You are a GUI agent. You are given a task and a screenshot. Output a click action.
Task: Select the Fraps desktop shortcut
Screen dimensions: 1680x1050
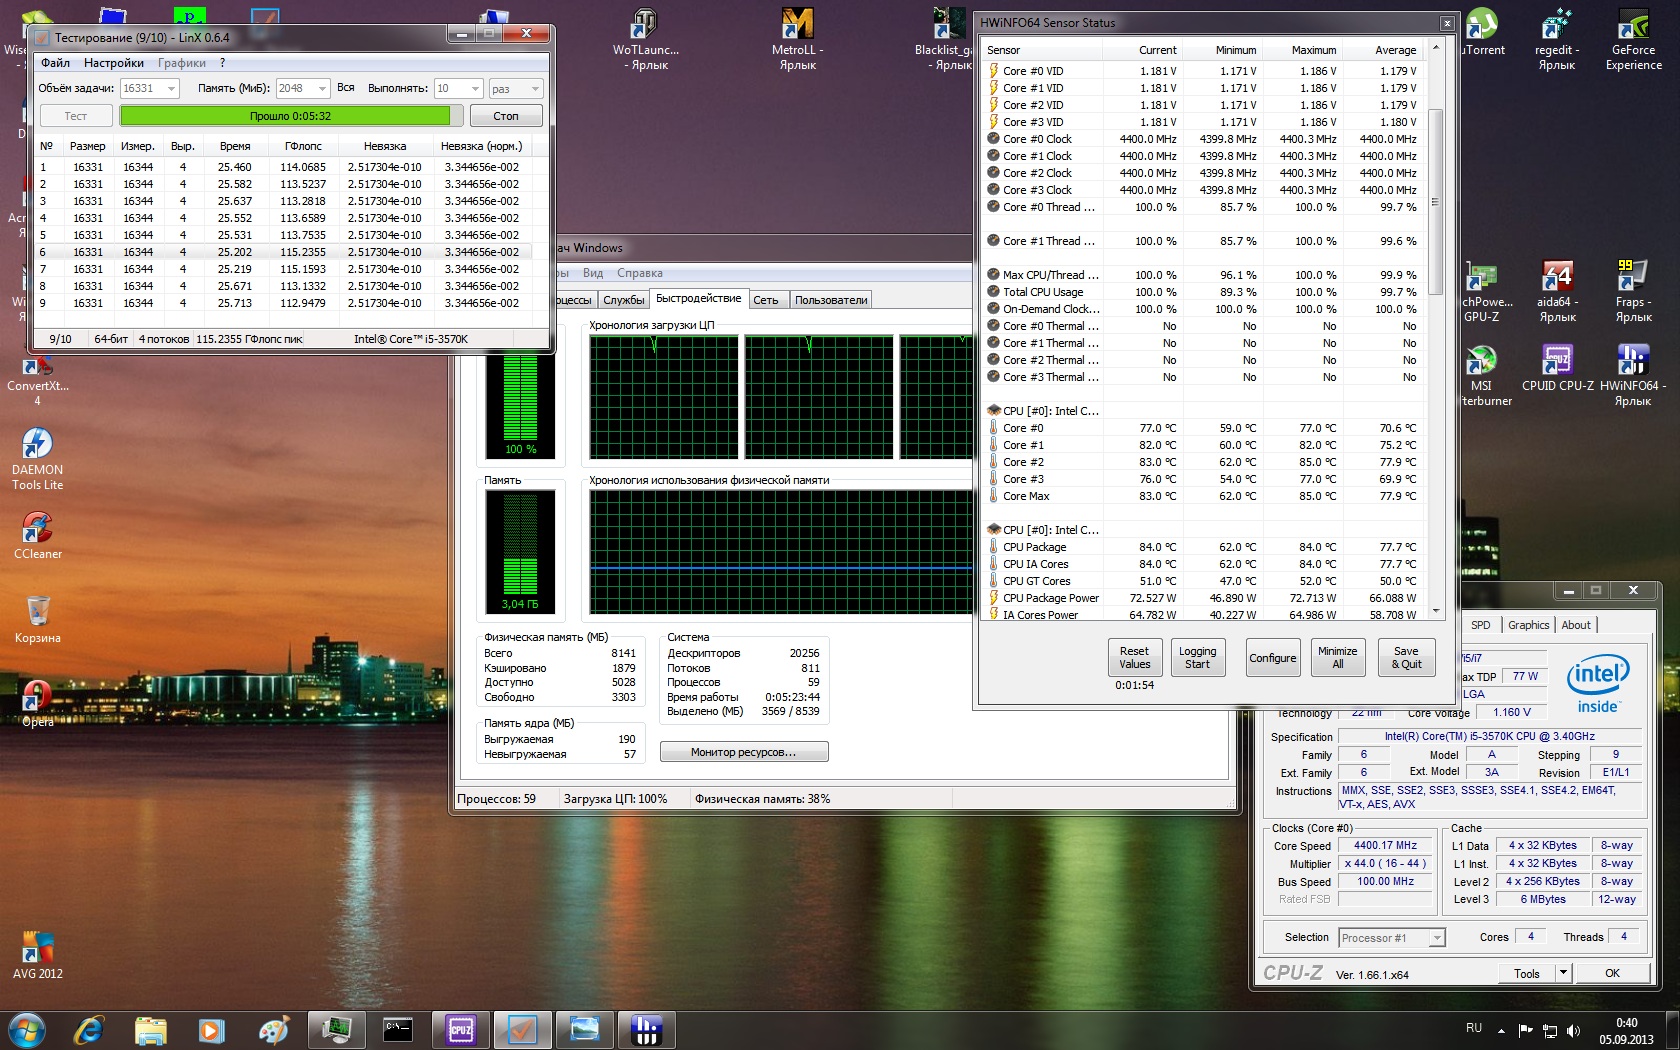click(1634, 291)
